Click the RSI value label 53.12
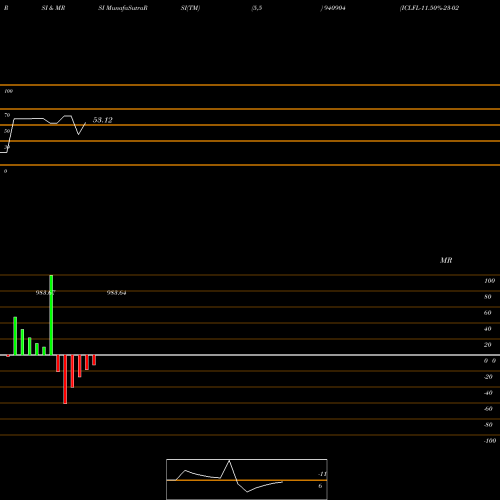500x500 pixels. point(103,120)
